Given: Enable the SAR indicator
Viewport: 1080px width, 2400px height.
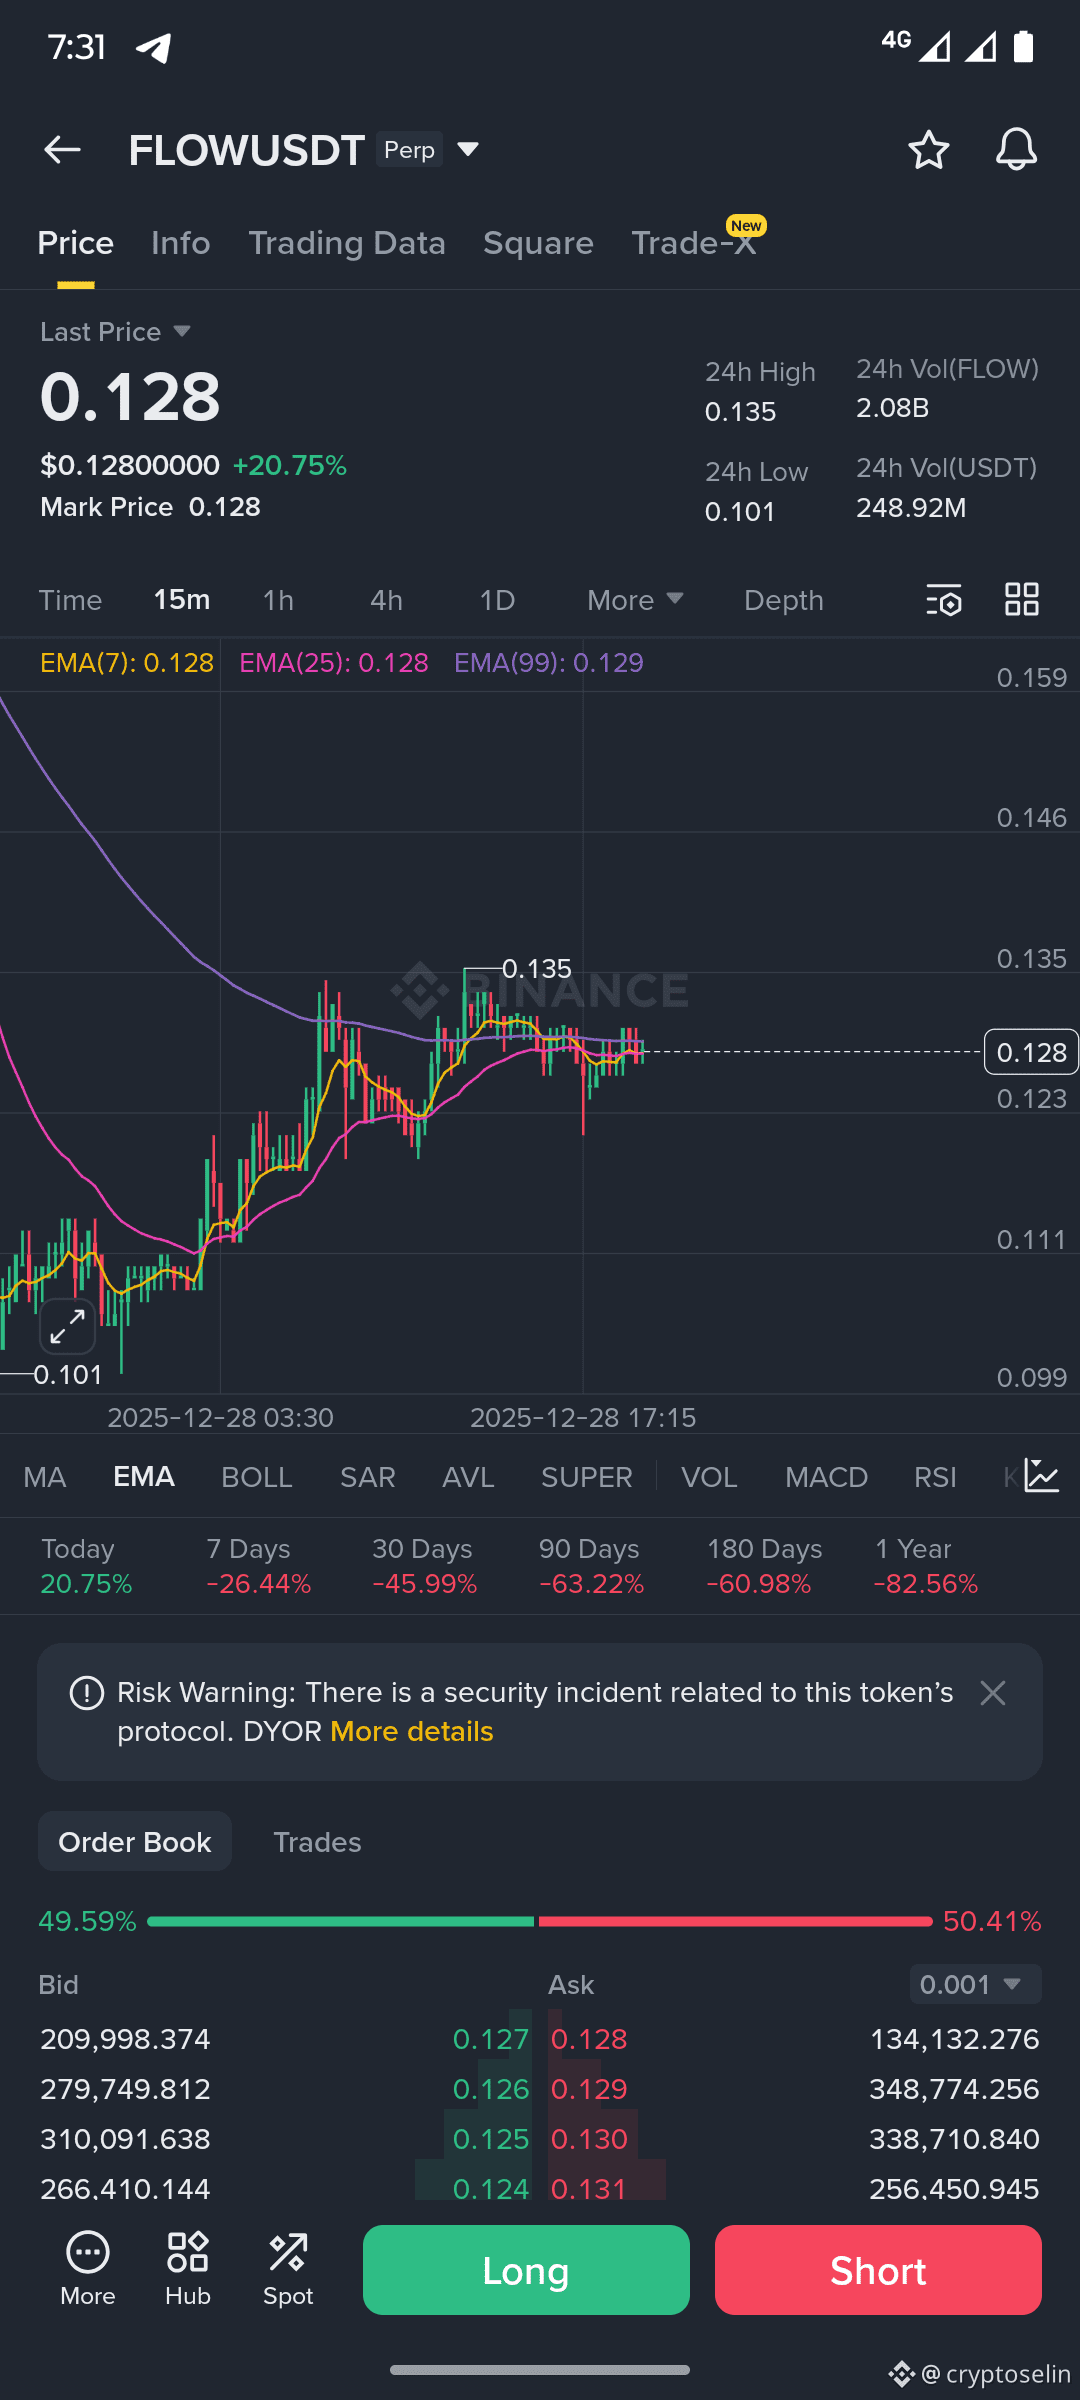Looking at the screenshot, I should point(368,1477).
